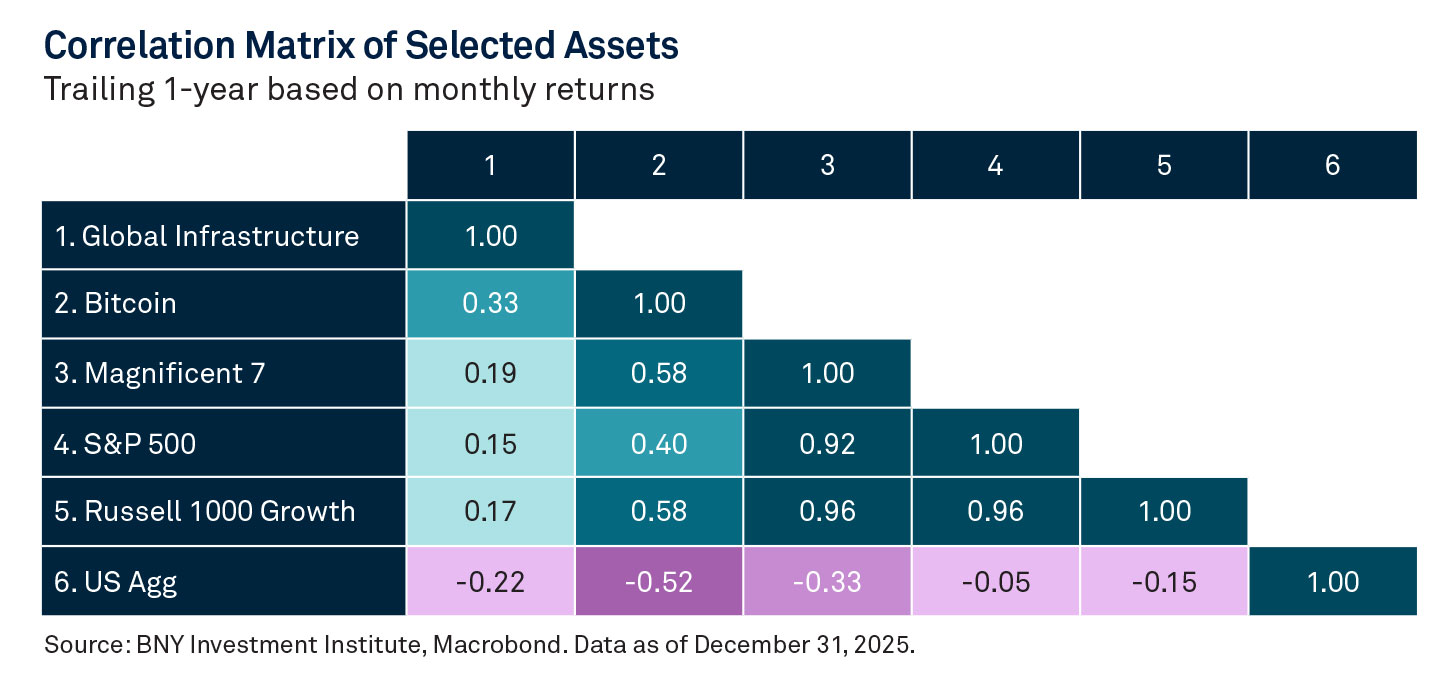Select the Bitcoin row label
This screenshot has height=685, width=1448.
[x=130, y=304]
